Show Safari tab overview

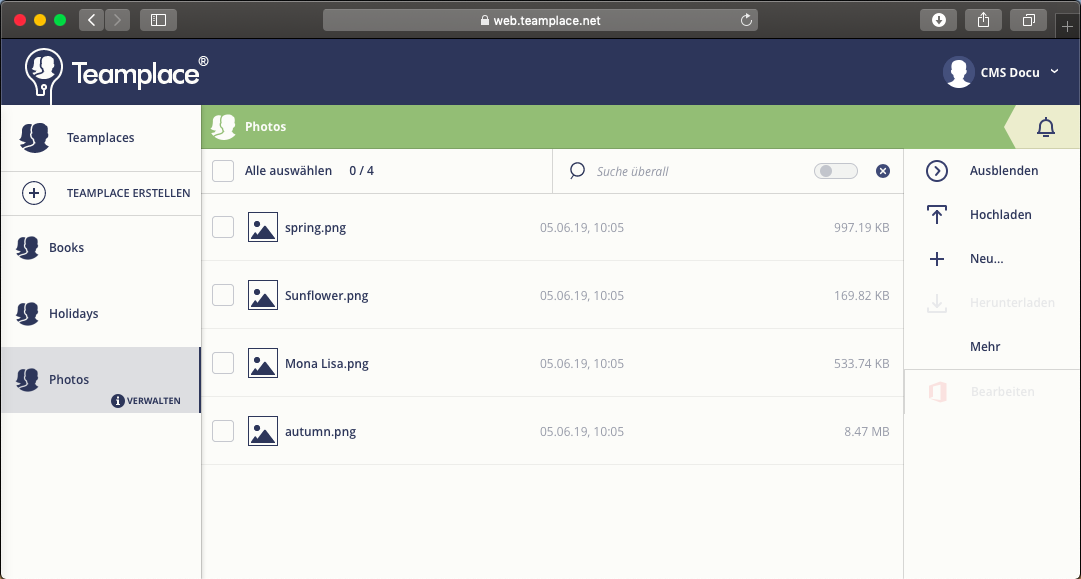coord(1029,20)
